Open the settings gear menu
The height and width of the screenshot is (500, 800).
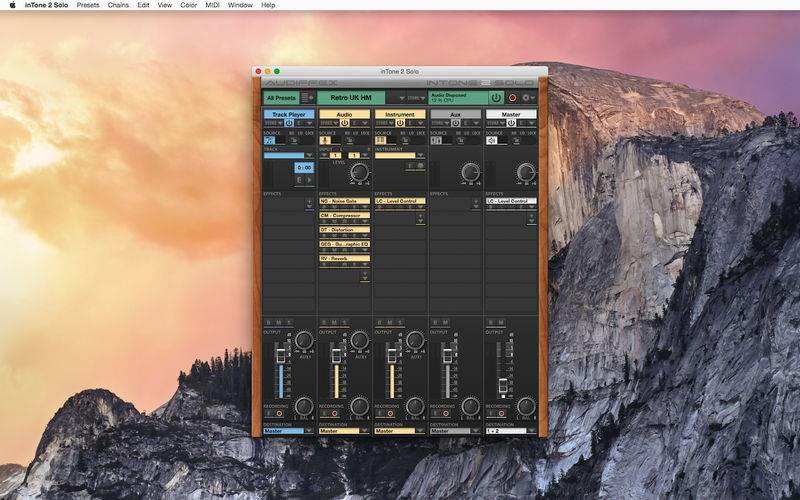(528, 97)
